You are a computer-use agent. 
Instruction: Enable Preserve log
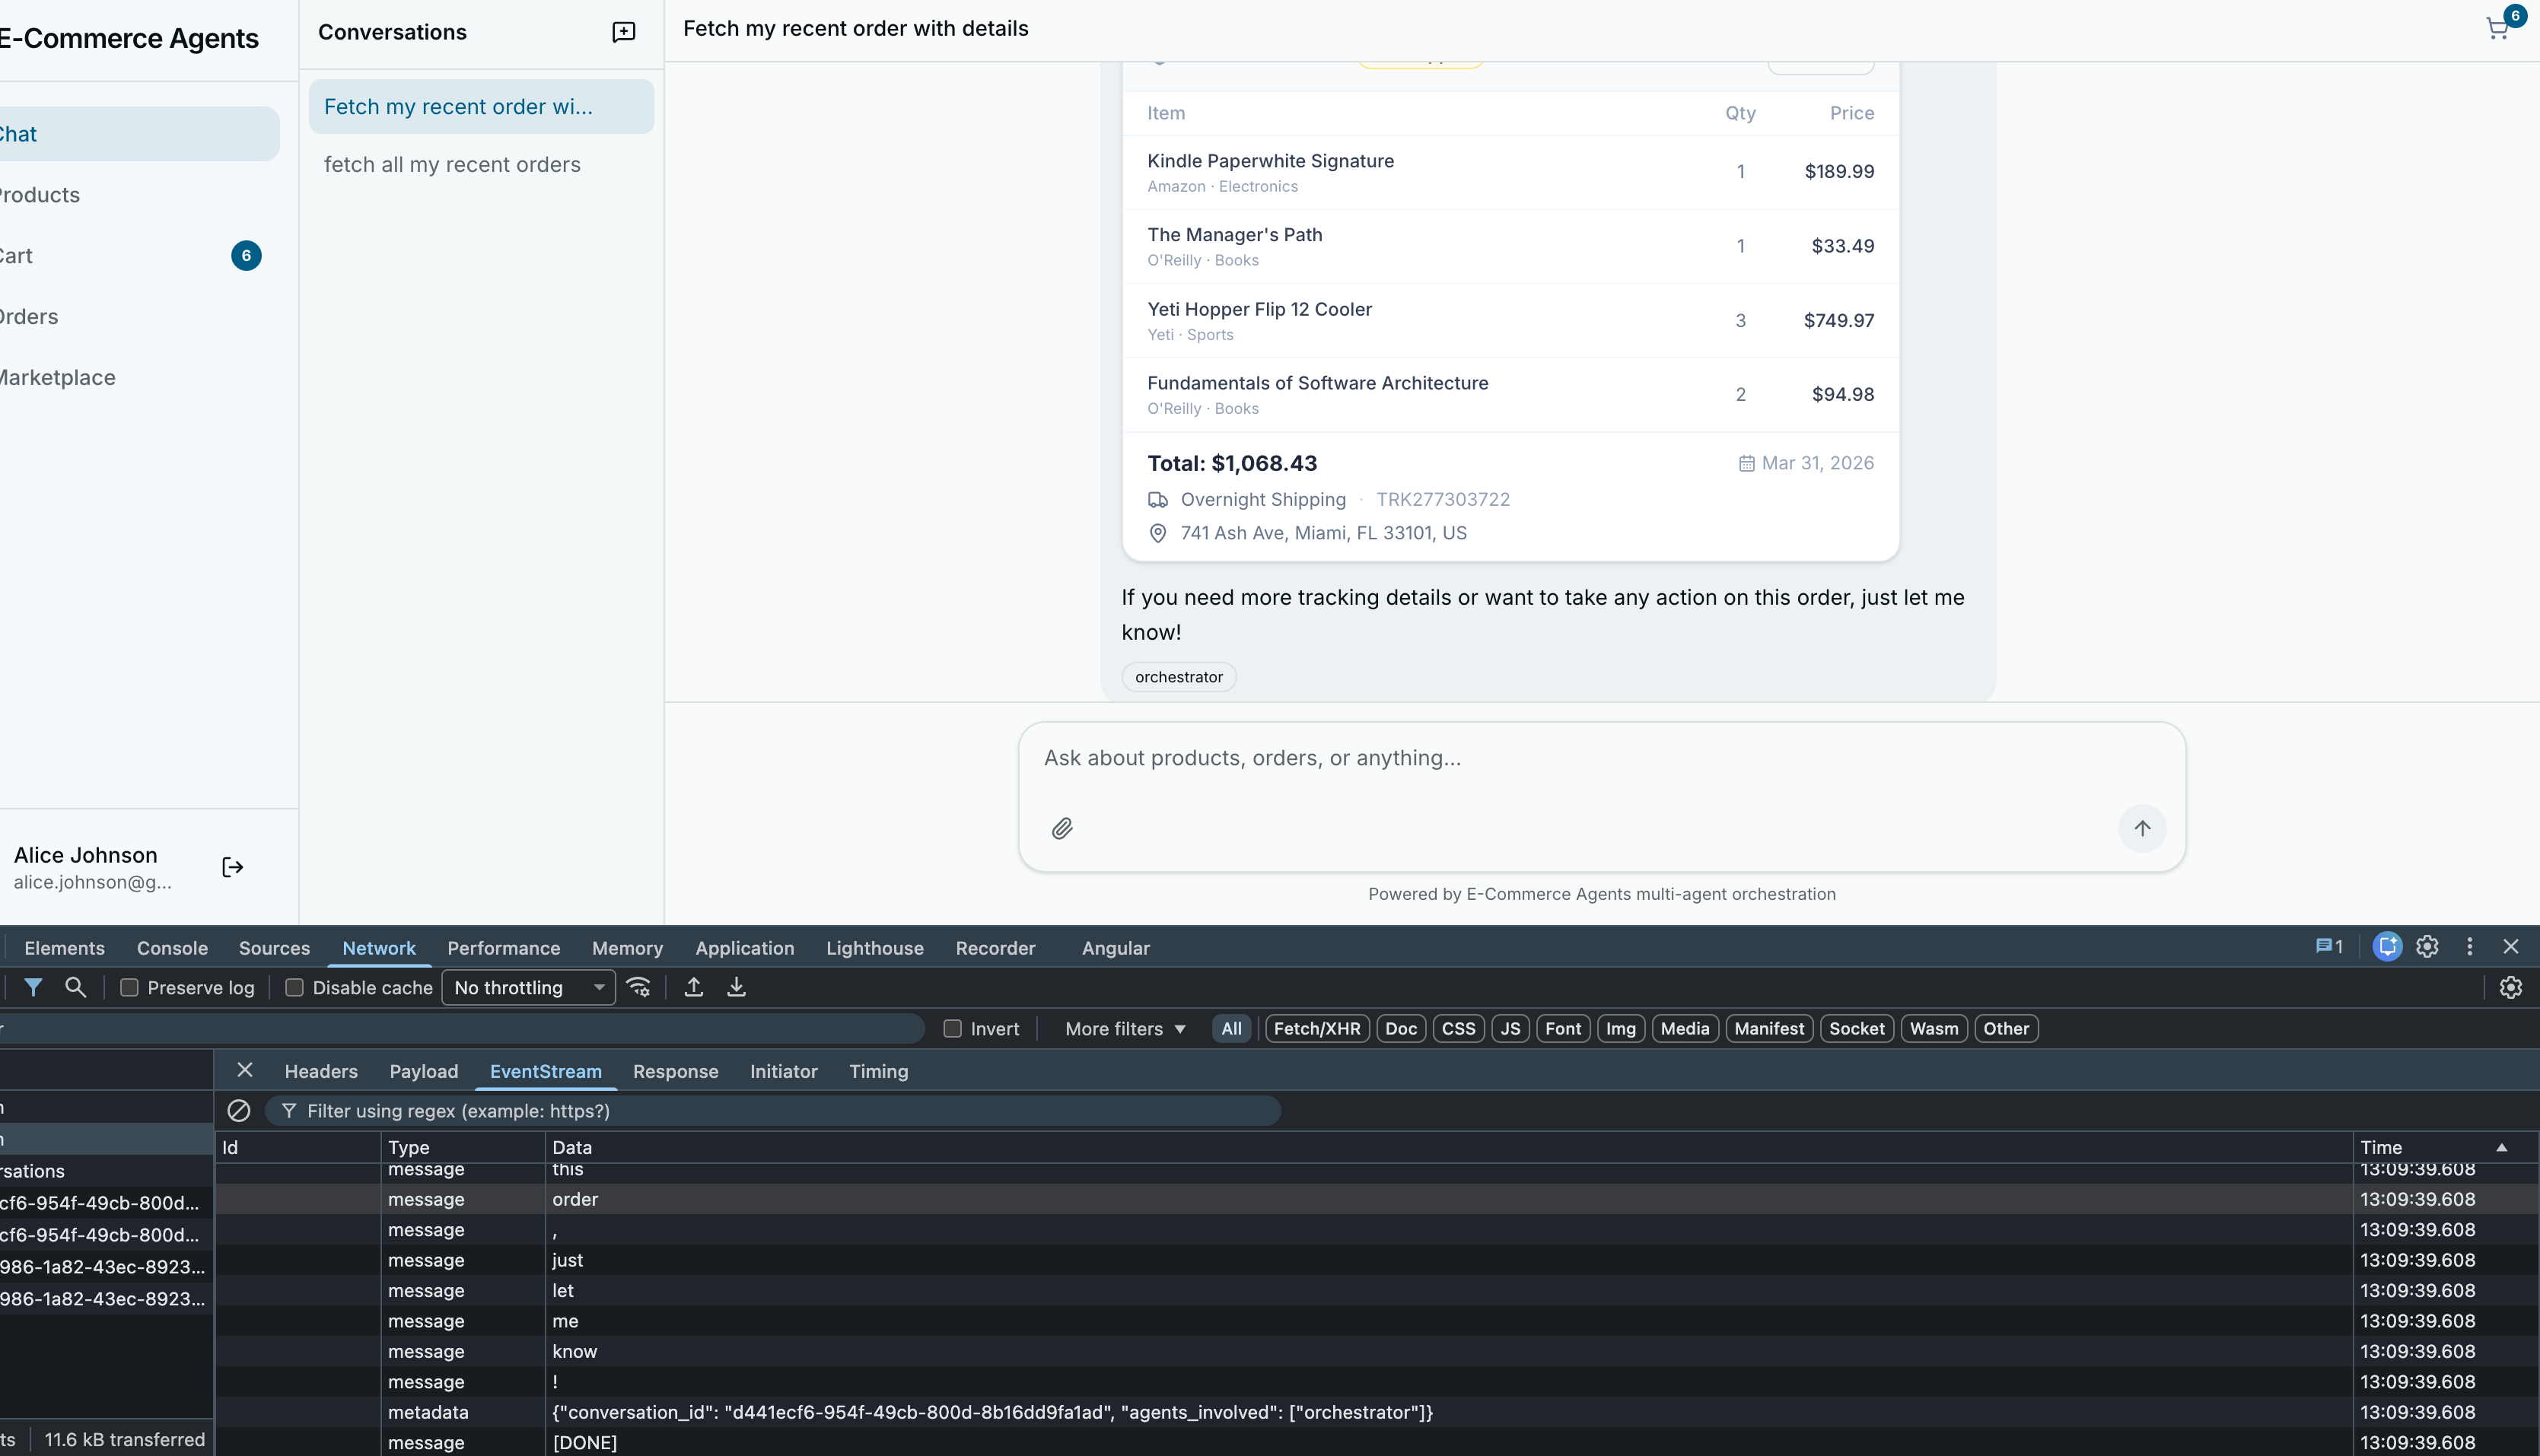coord(129,987)
